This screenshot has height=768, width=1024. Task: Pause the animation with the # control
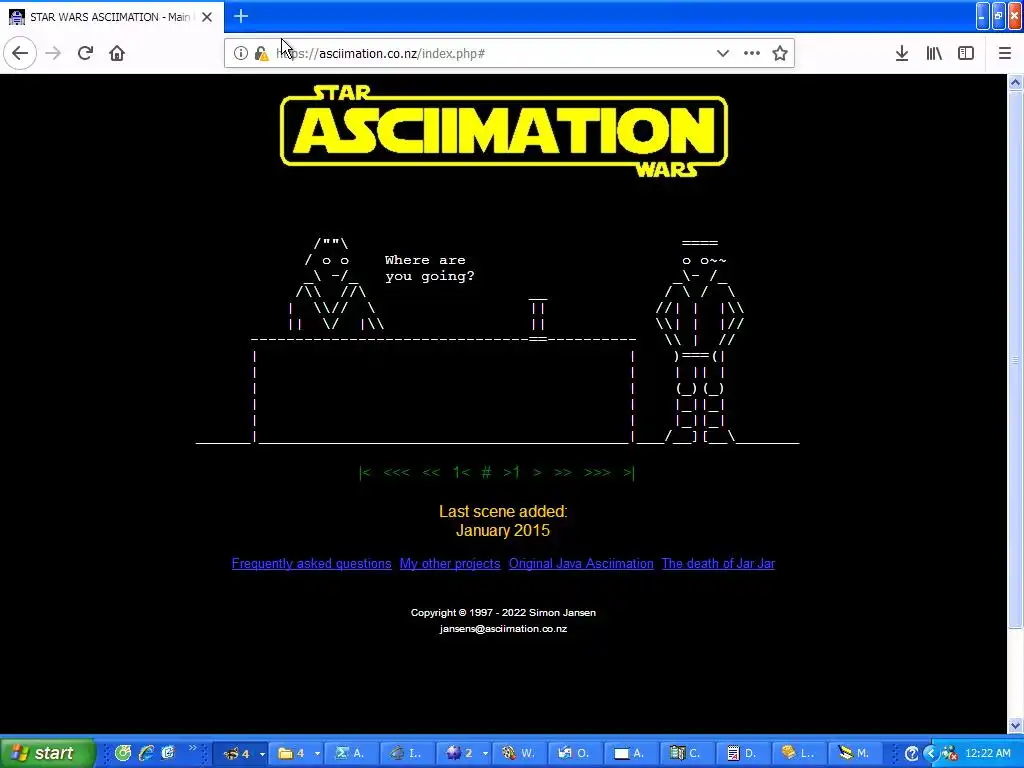click(486, 472)
